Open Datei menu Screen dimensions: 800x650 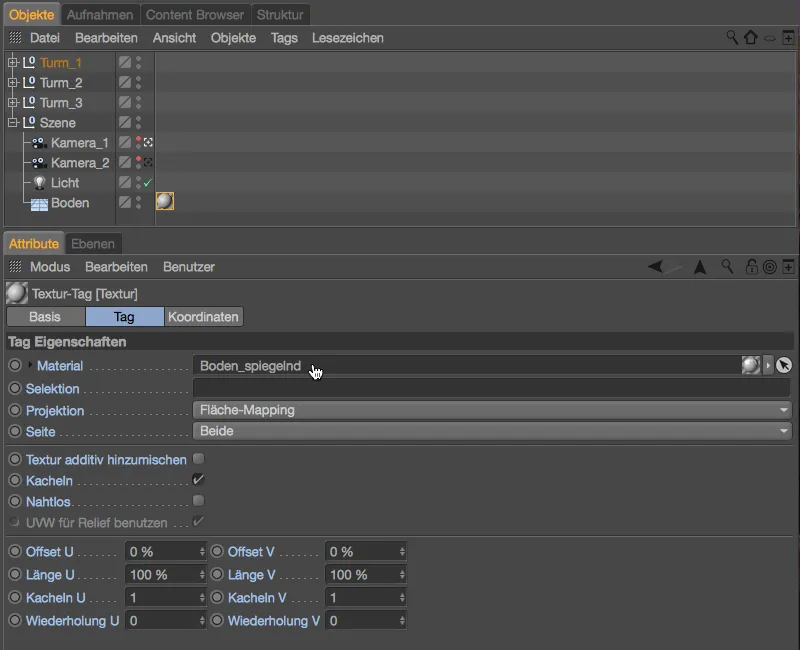tap(45, 38)
